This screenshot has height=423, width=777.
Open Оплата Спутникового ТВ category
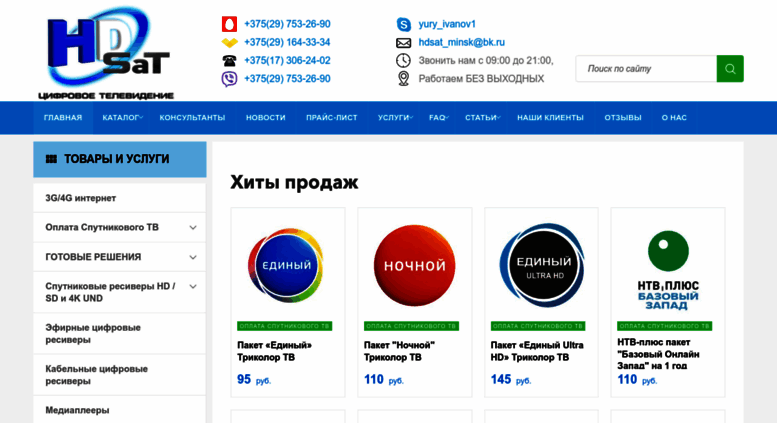pos(102,227)
